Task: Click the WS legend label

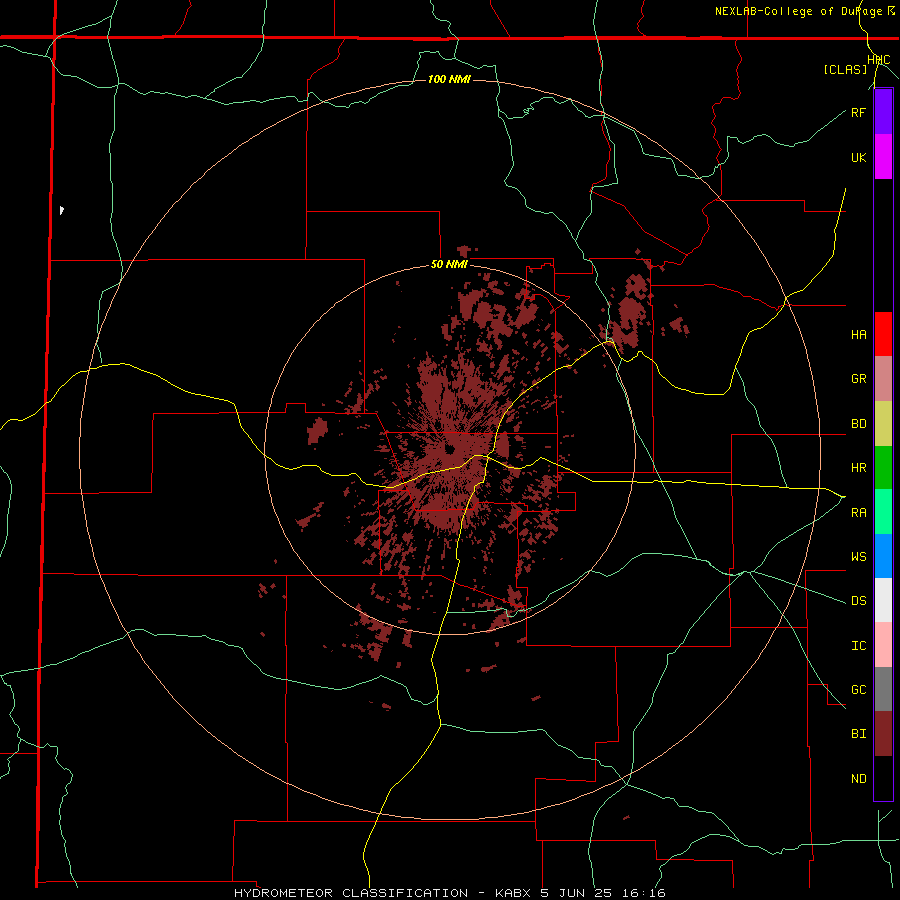Action: pos(858,556)
